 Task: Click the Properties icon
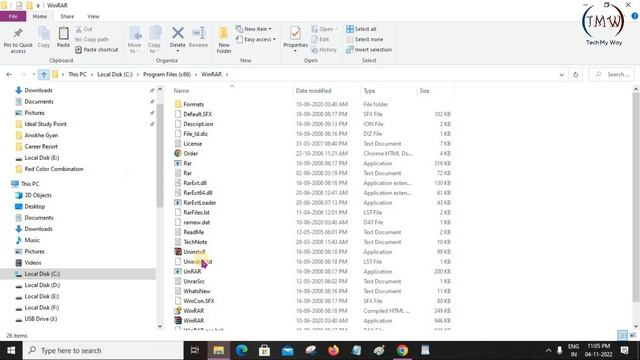tap(295, 33)
